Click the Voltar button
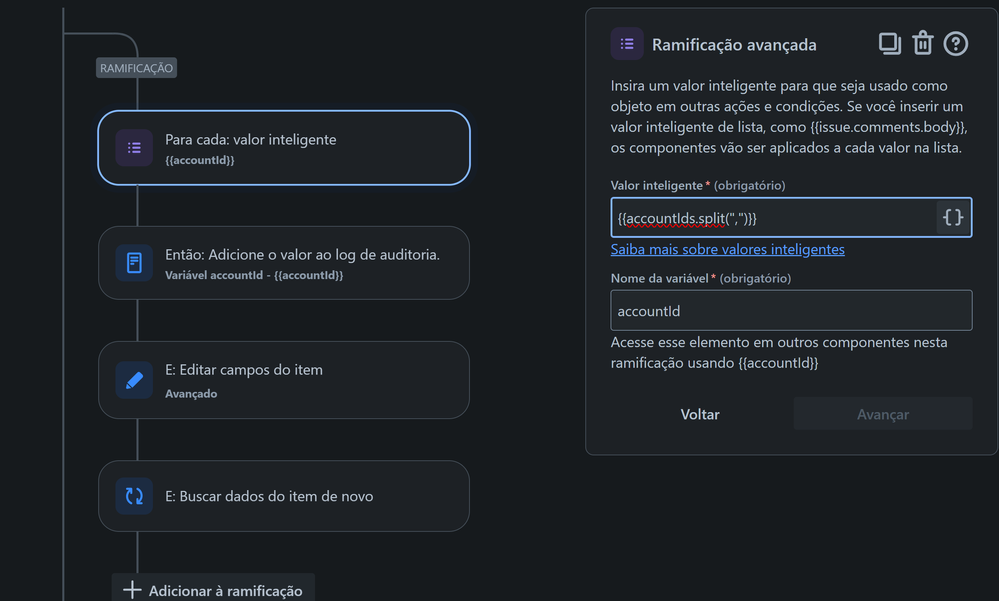Screen dimensions: 999x601 pos(699,413)
